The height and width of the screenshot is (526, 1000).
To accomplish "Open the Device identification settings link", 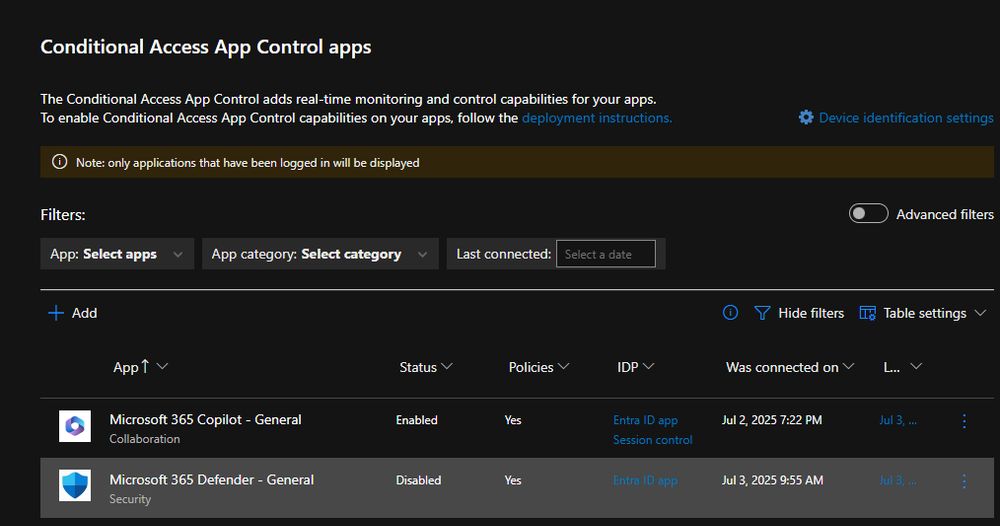I will click(x=906, y=118).
